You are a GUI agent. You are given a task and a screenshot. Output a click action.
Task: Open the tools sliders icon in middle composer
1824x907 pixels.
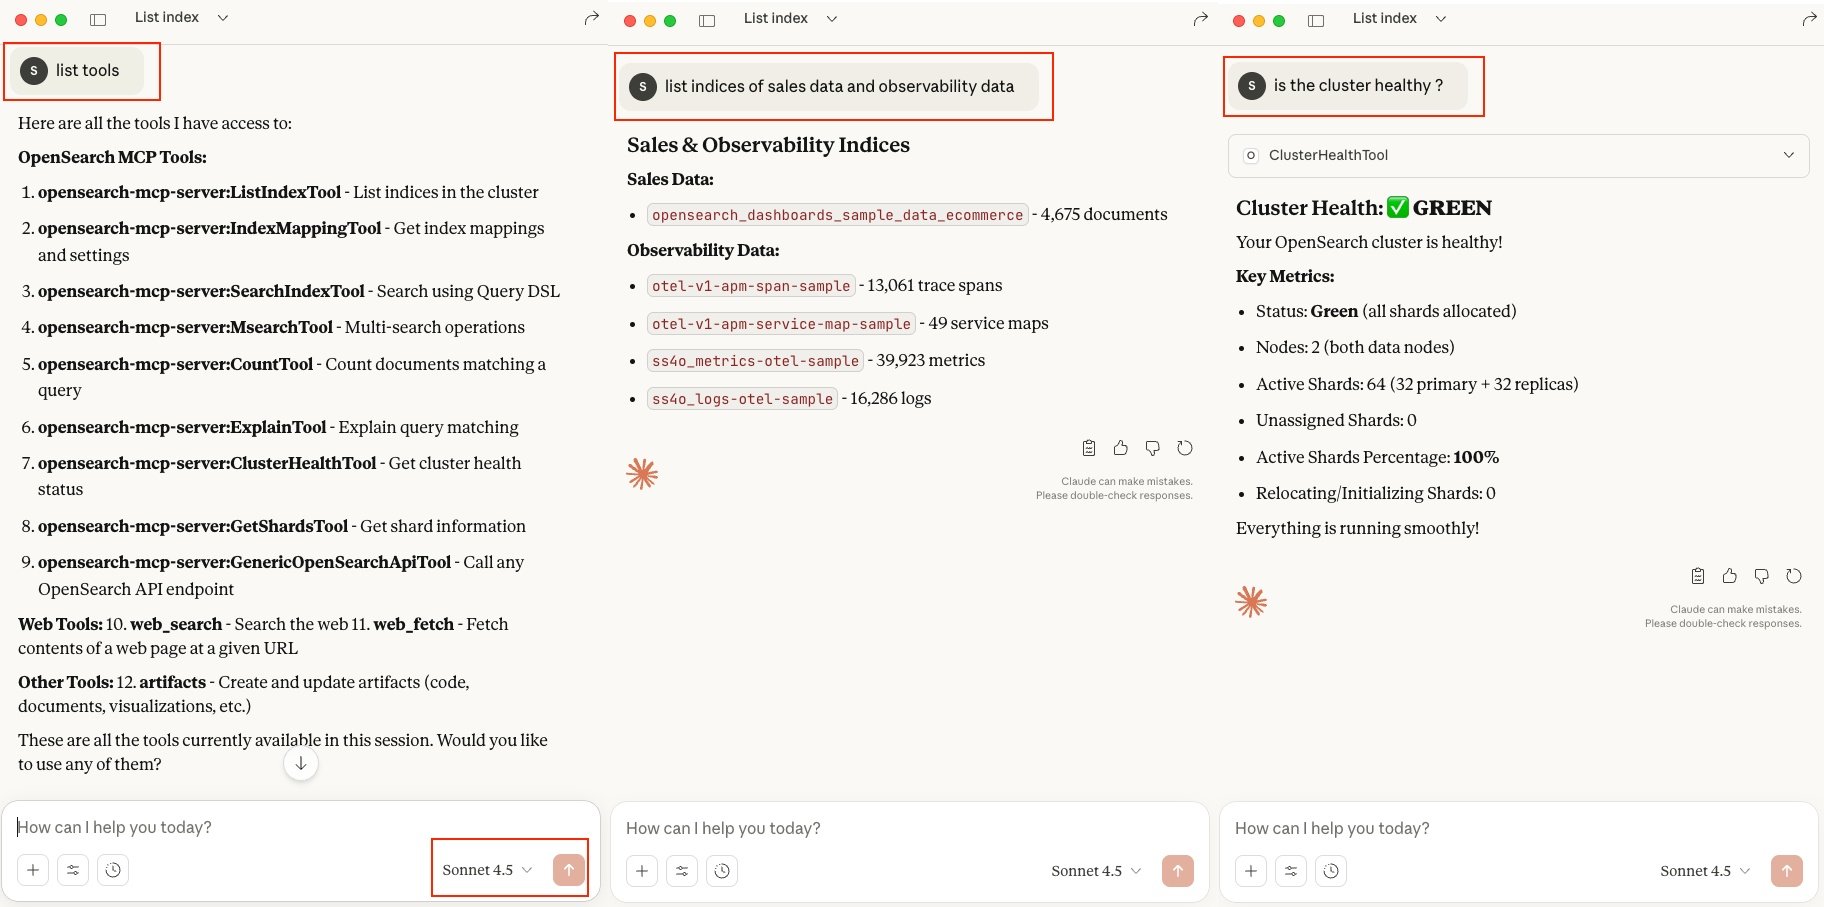pos(683,871)
